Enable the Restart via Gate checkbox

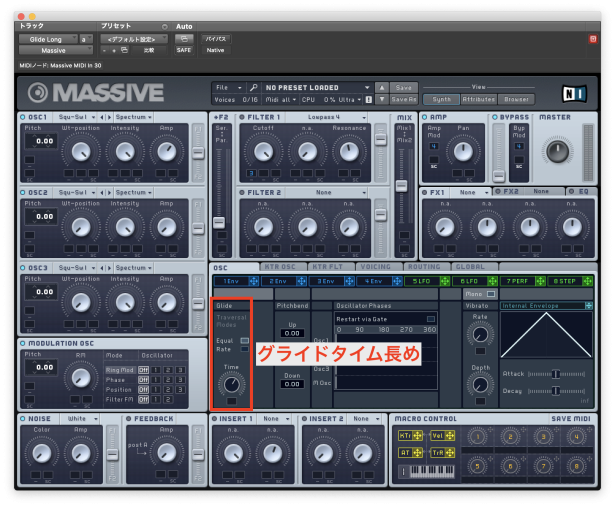(x=431, y=319)
